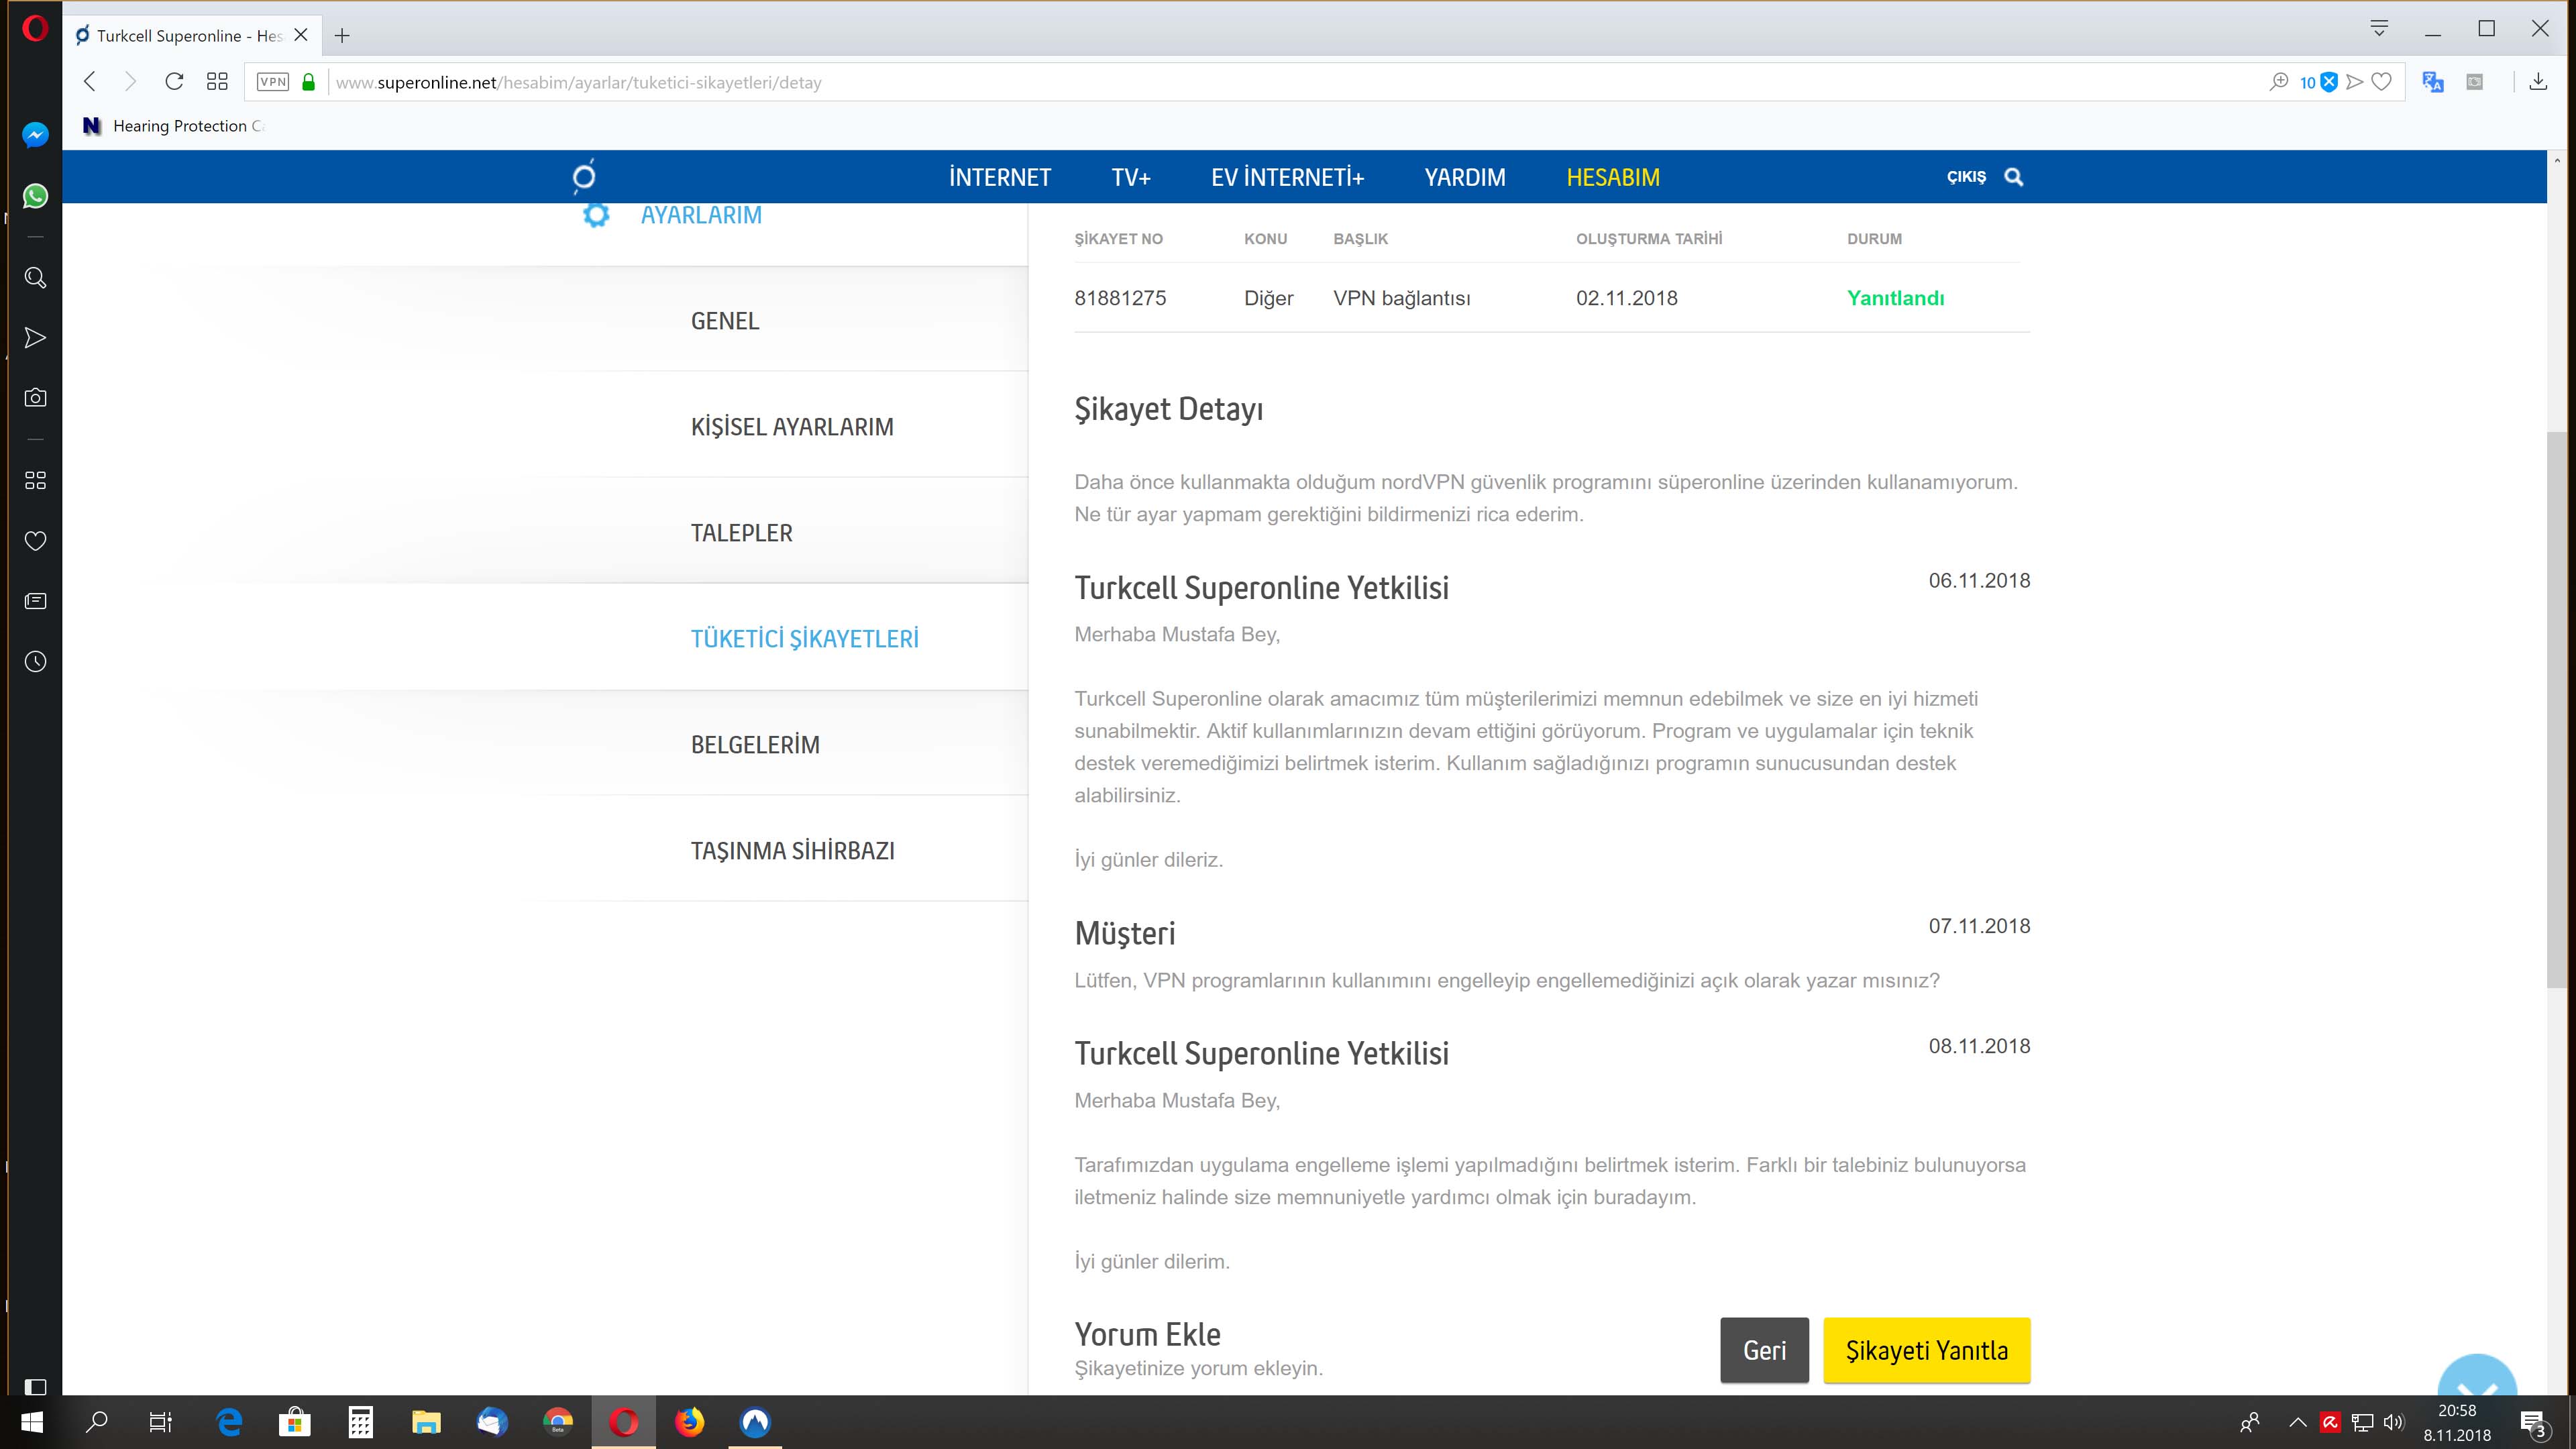The image size is (2576, 1449).
Task: Click the Opera menu logo
Action: click(x=34, y=29)
